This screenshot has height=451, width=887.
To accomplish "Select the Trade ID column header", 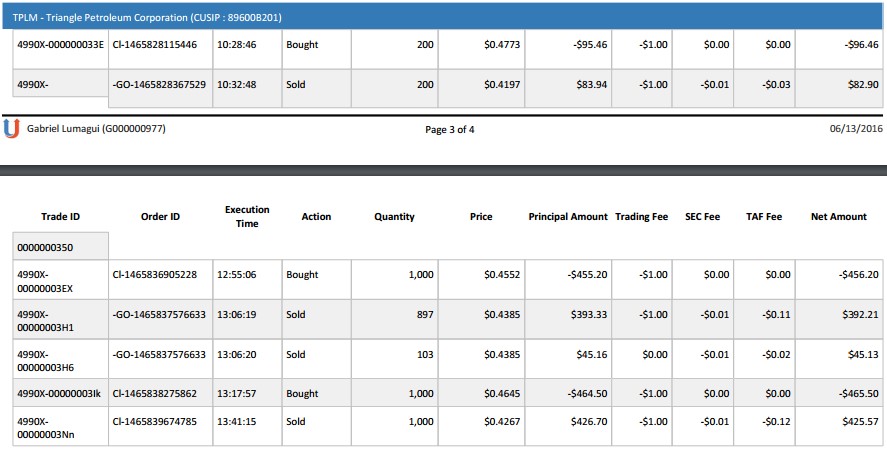I will 60,217.
